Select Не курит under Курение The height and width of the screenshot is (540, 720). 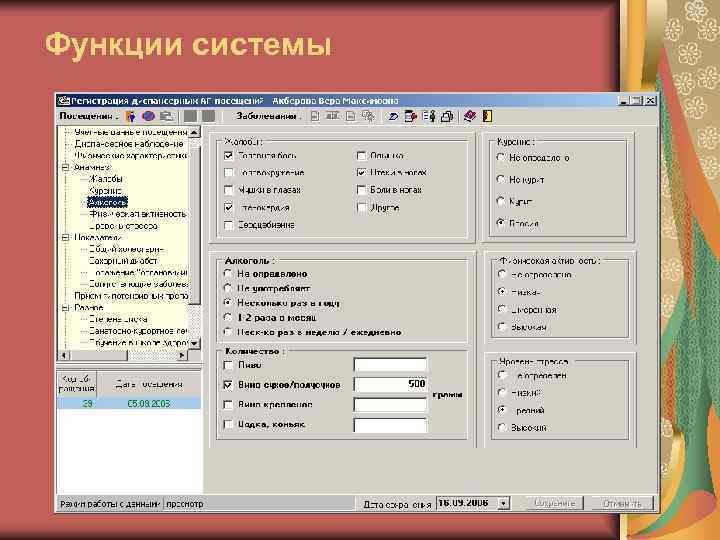[501, 180]
